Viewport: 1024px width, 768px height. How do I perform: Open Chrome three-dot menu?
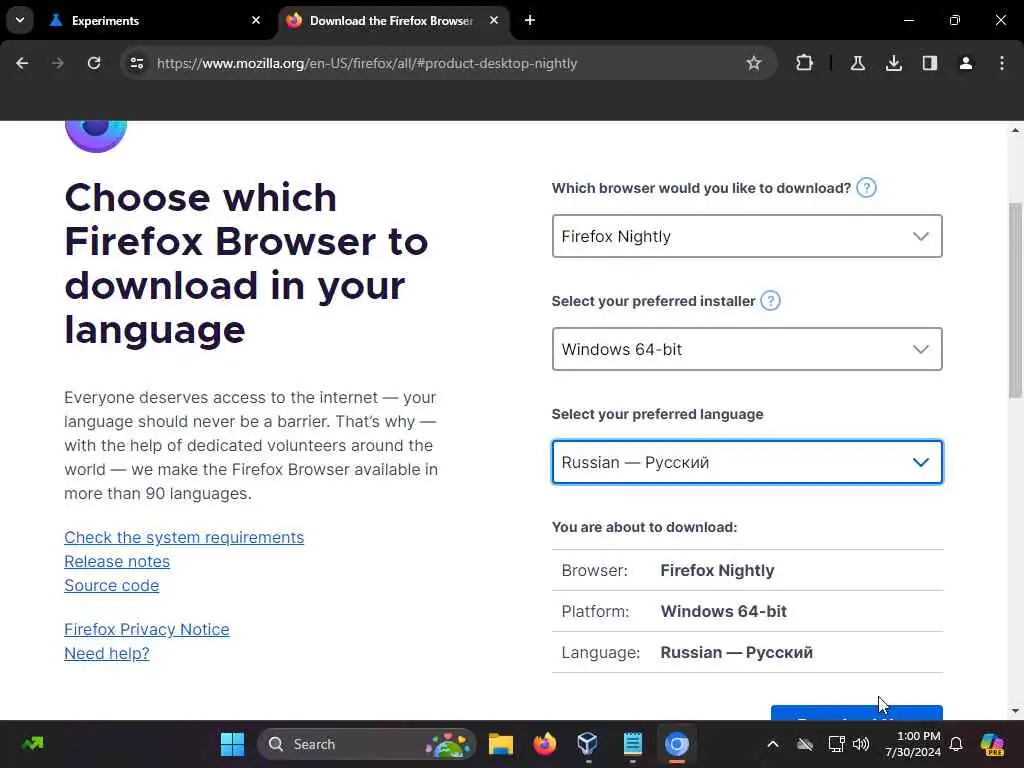pyautogui.click(x=1002, y=63)
